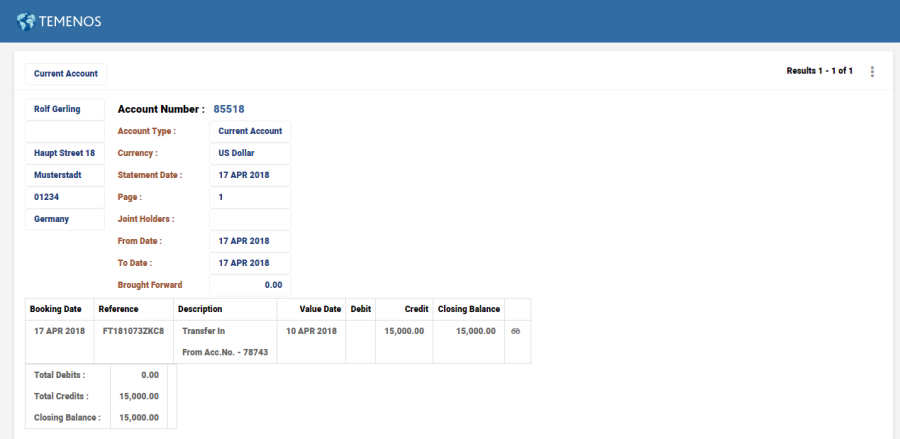Click the Statement Date value field
The width and height of the screenshot is (900, 439).
tap(249, 175)
